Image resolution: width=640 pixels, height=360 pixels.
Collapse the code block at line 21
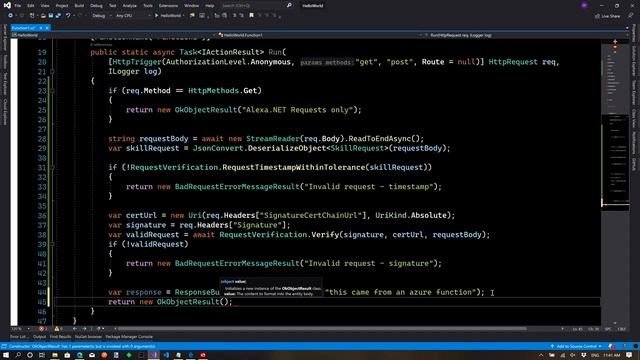point(52,71)
